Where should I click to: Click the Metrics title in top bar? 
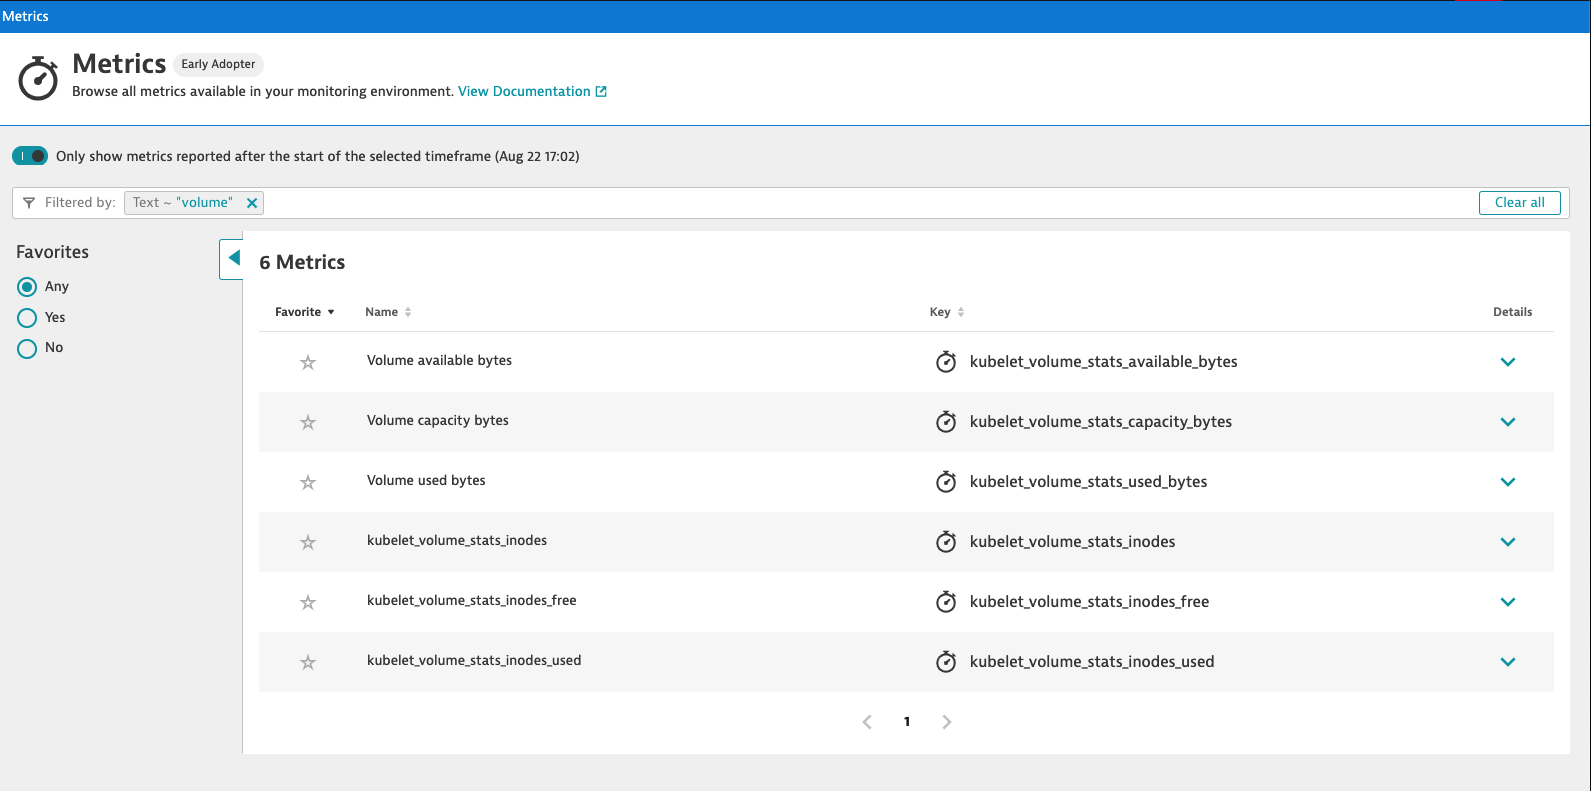coord(25,16)
